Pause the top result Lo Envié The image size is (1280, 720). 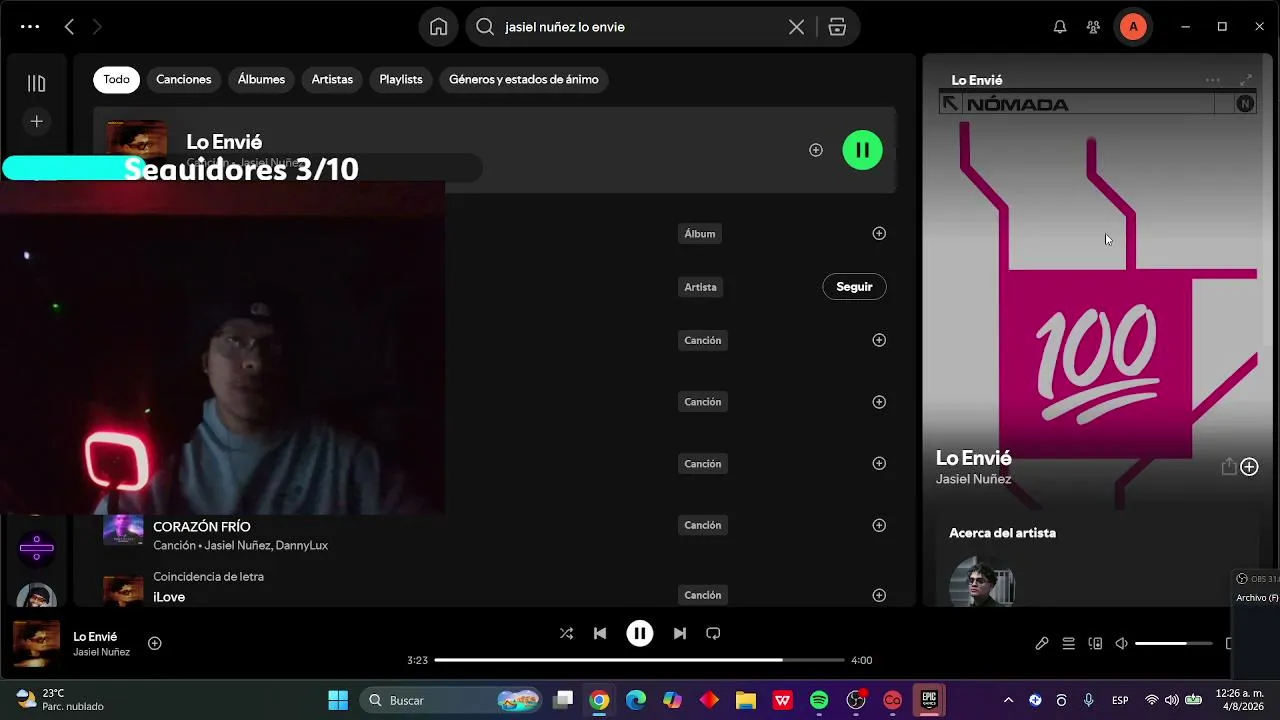(x=862, y=150)
